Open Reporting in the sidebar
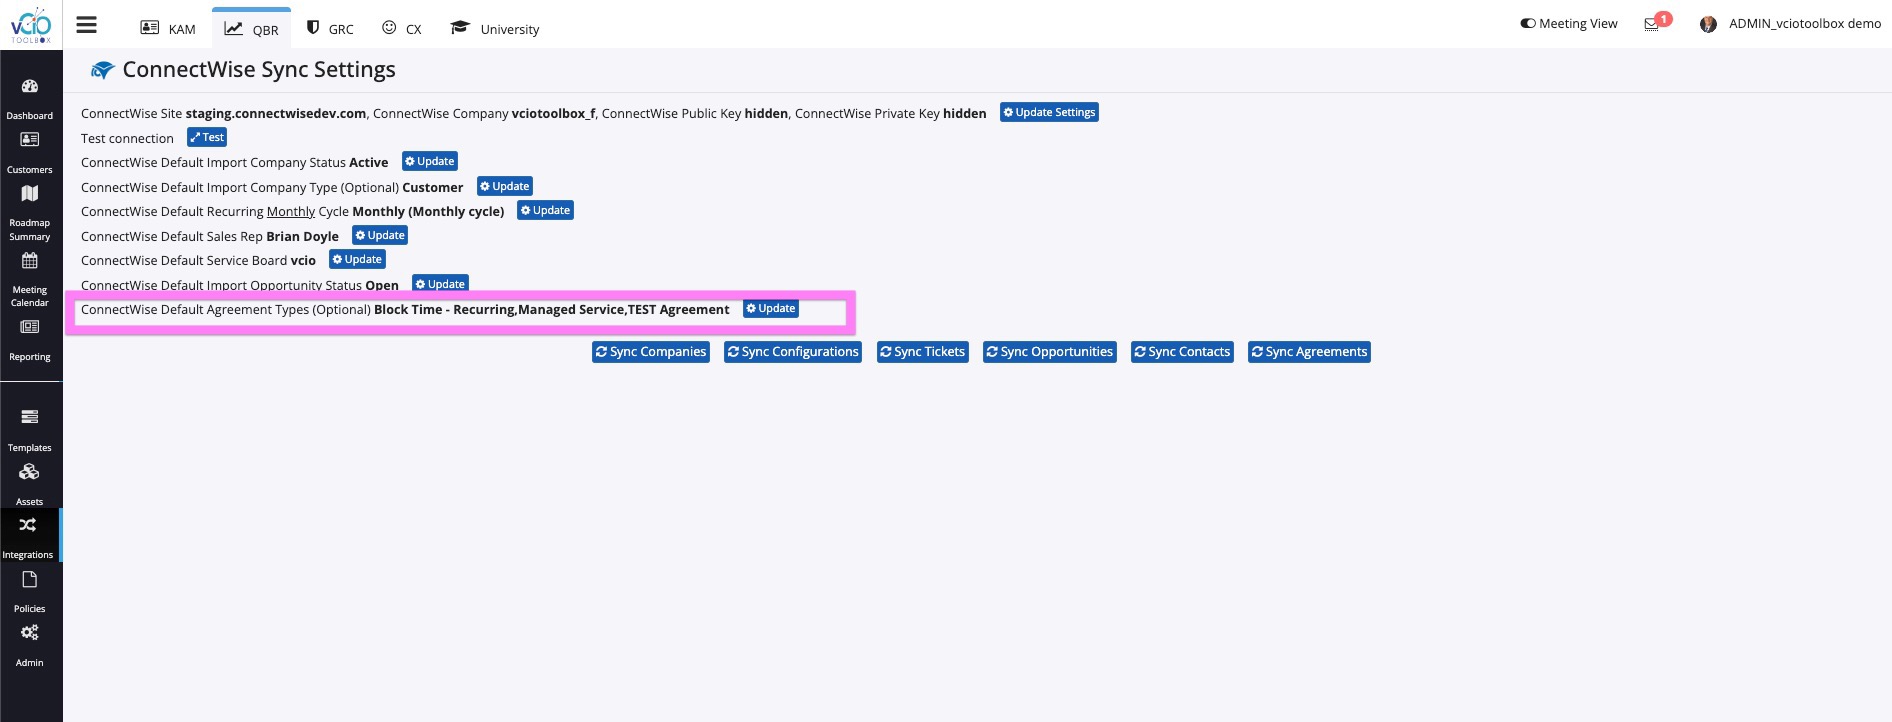The height and width of the screenshot is (722, 1892). pyautogui.click(x=30, y=340)
